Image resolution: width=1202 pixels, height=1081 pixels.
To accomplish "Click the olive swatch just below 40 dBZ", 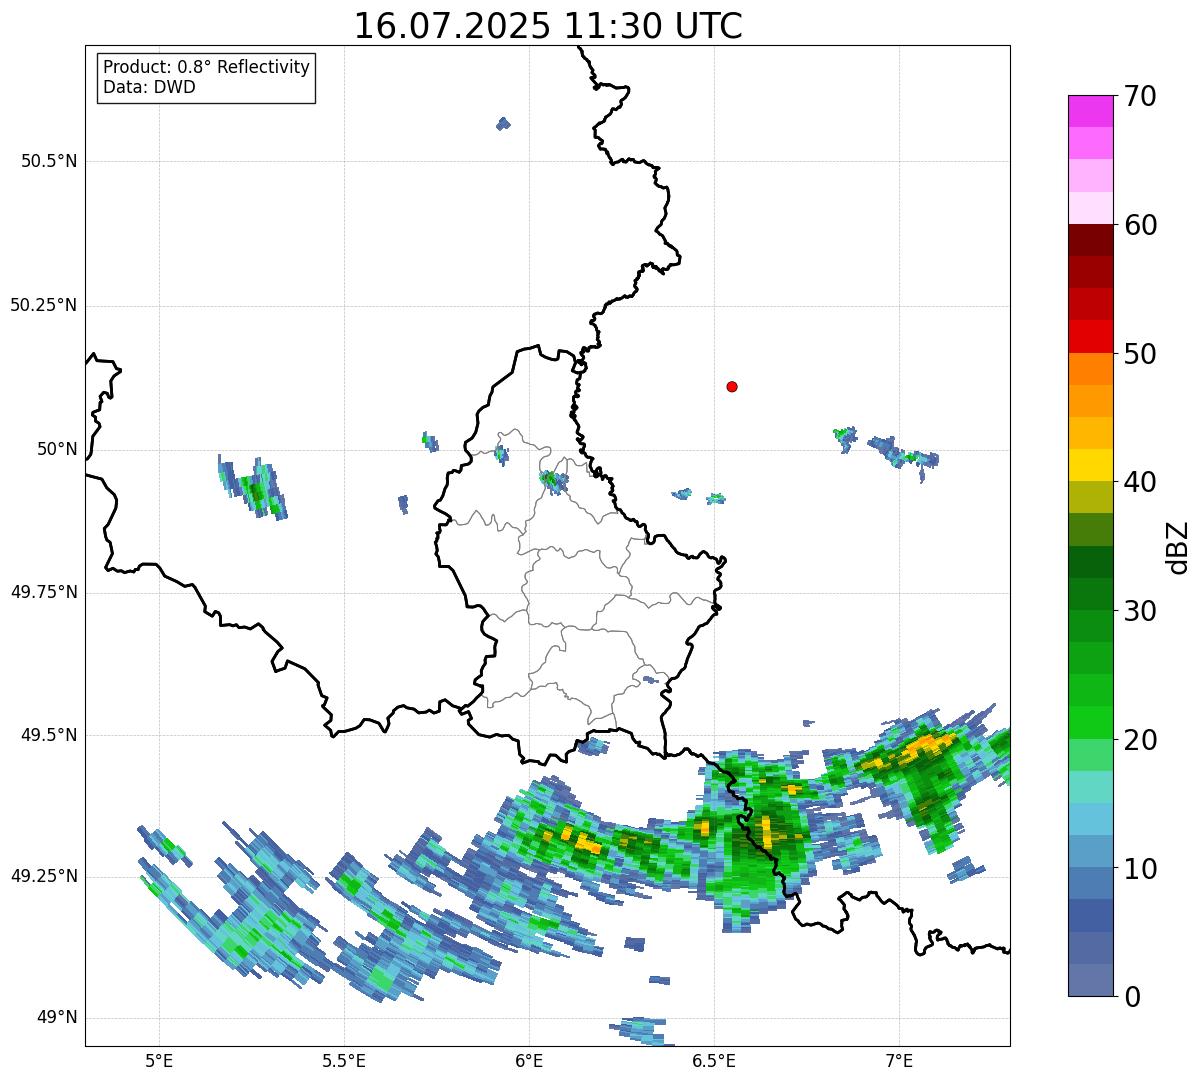I will pyautogui.click(x=1091, y=497).
